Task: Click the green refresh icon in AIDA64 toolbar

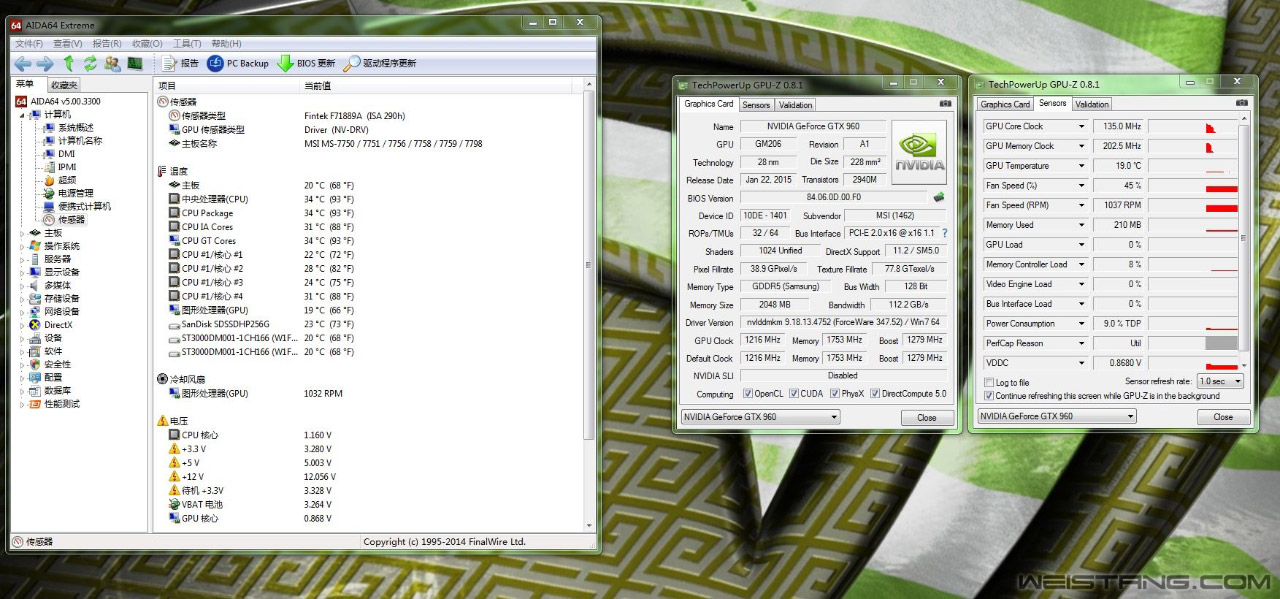Action: point(90,63)
